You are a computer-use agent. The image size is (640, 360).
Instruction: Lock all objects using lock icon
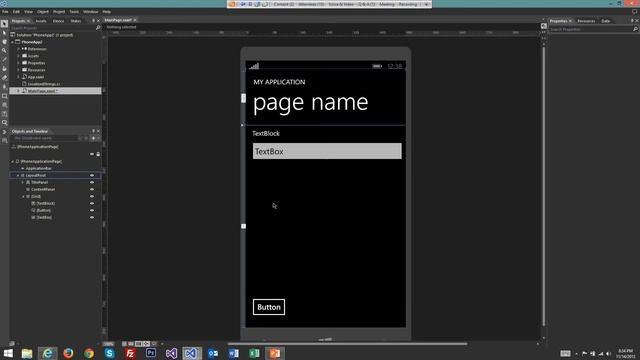[x=98, y=154]
